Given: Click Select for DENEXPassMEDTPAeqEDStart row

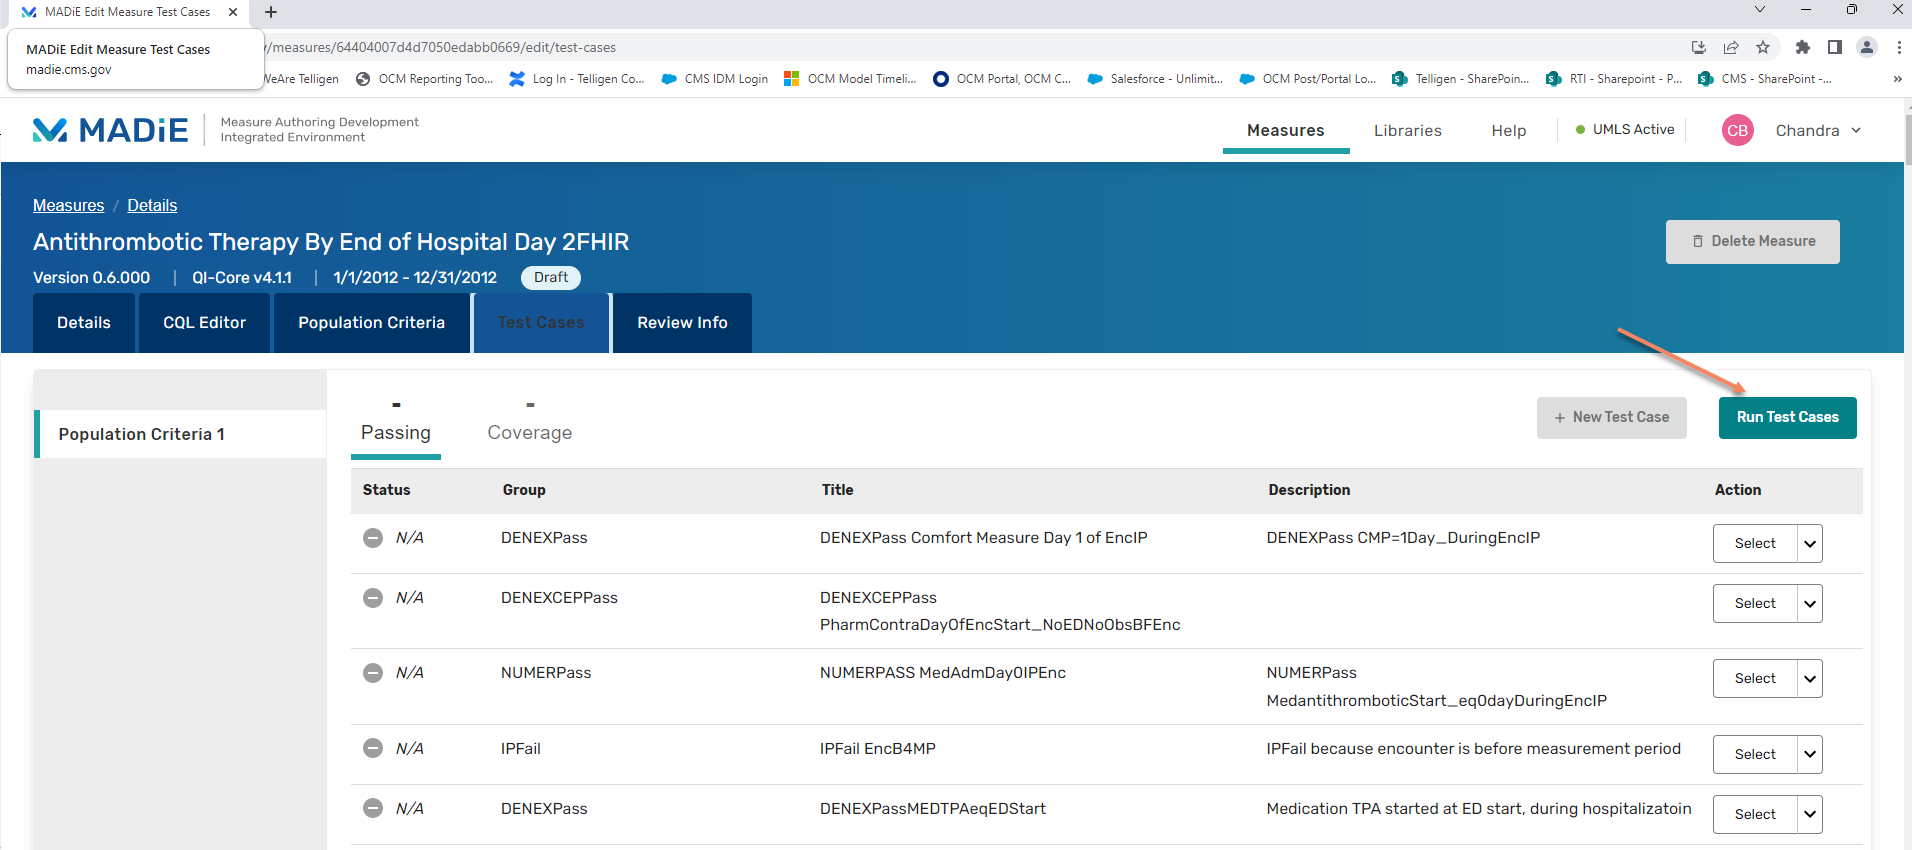Looking at the screenshot, I should (1755, 814).
